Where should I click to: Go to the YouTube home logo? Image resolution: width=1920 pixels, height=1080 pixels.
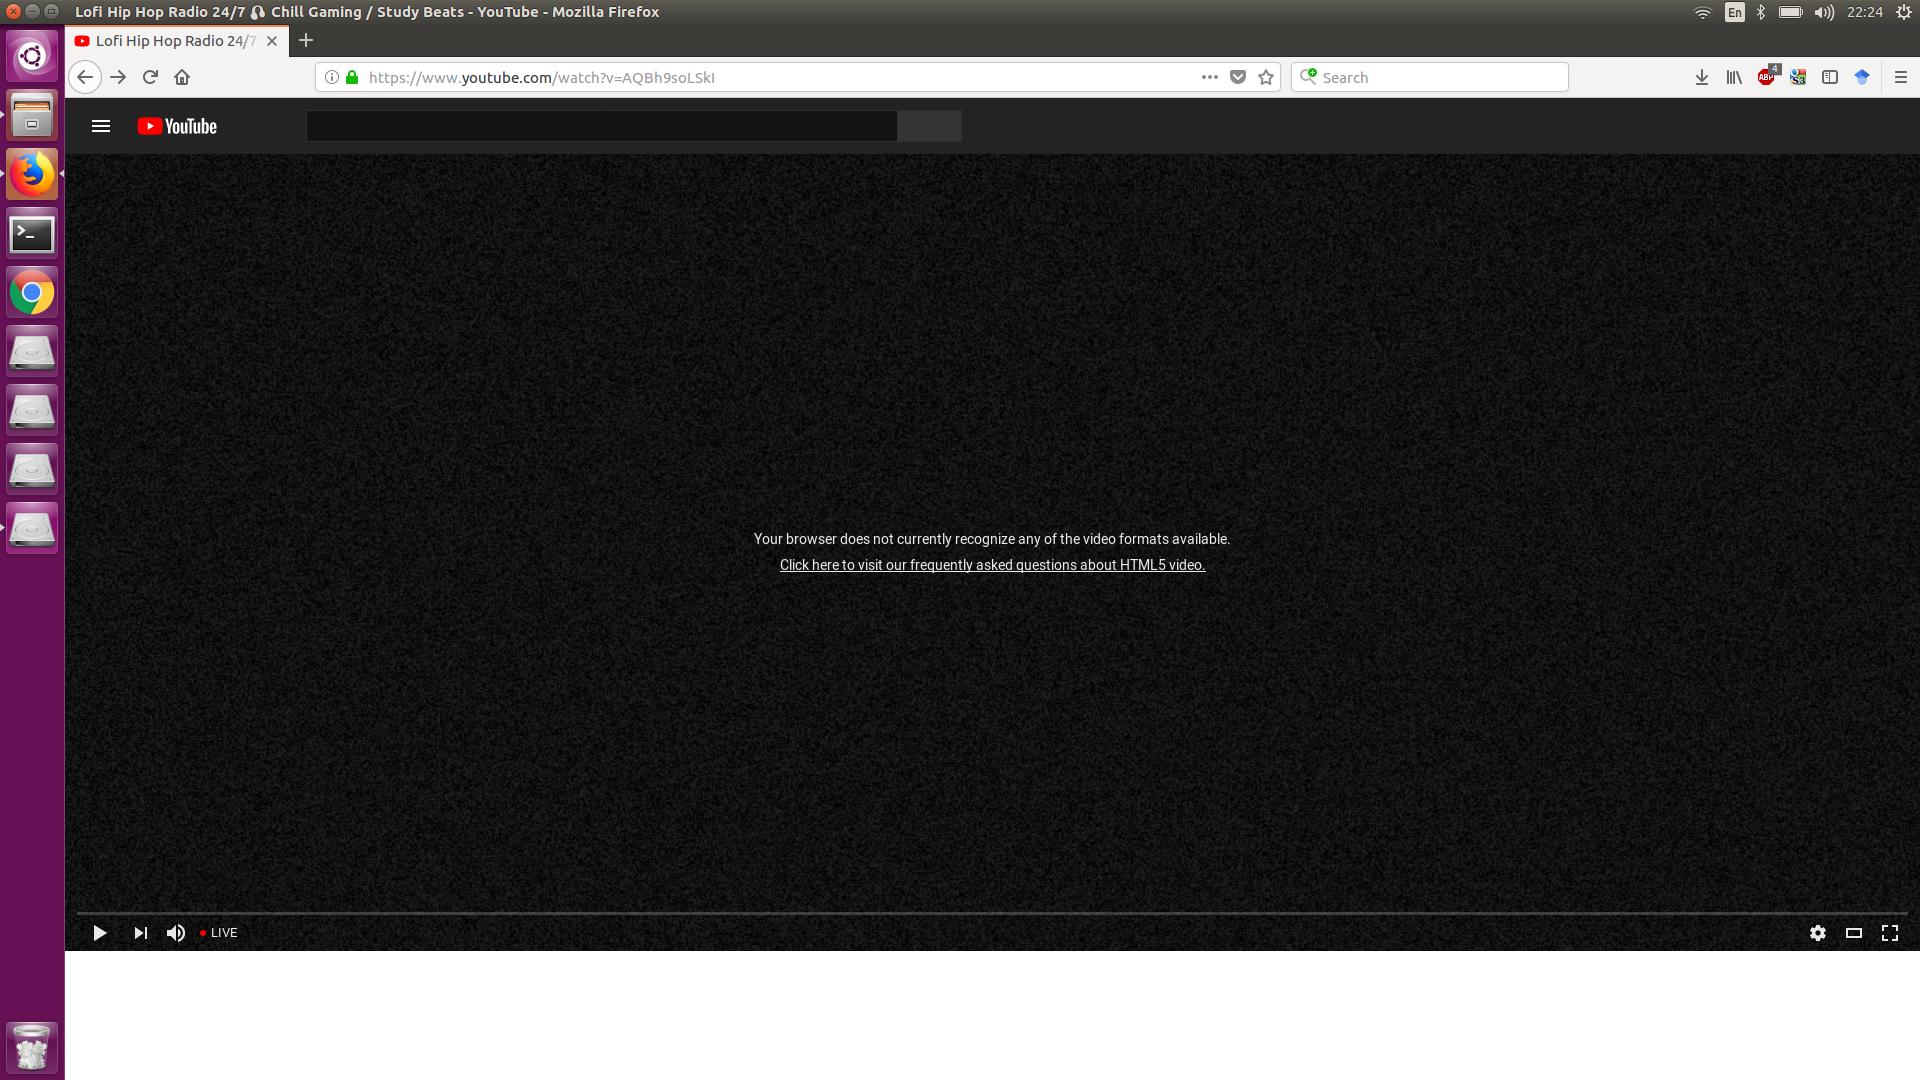point(177,126)
